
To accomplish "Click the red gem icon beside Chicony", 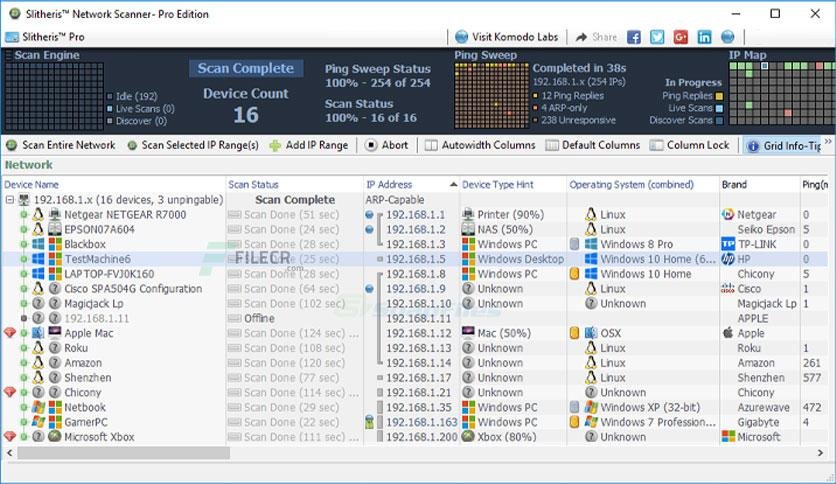I will click(10, 392).
